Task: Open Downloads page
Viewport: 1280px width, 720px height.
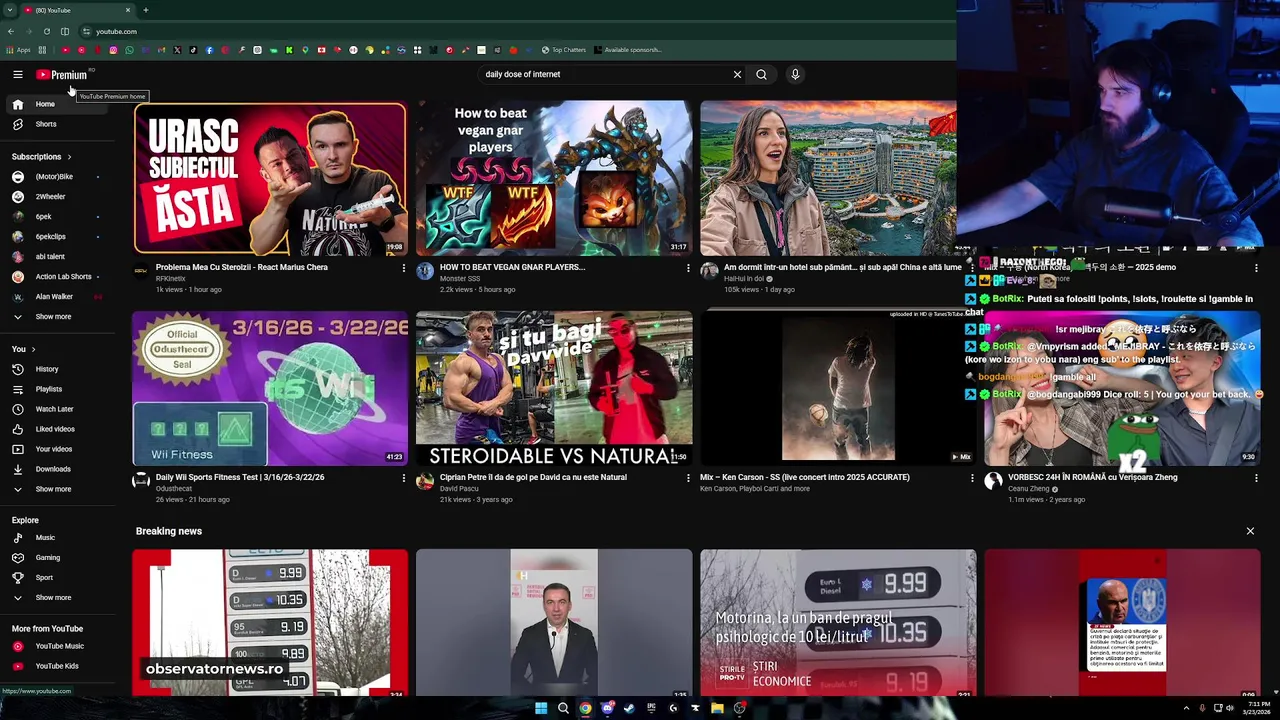Action: point(59,469)
